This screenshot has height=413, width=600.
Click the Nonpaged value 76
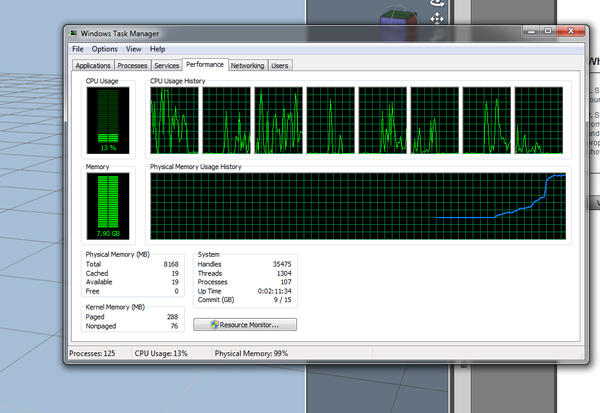(x=174, y=326)
